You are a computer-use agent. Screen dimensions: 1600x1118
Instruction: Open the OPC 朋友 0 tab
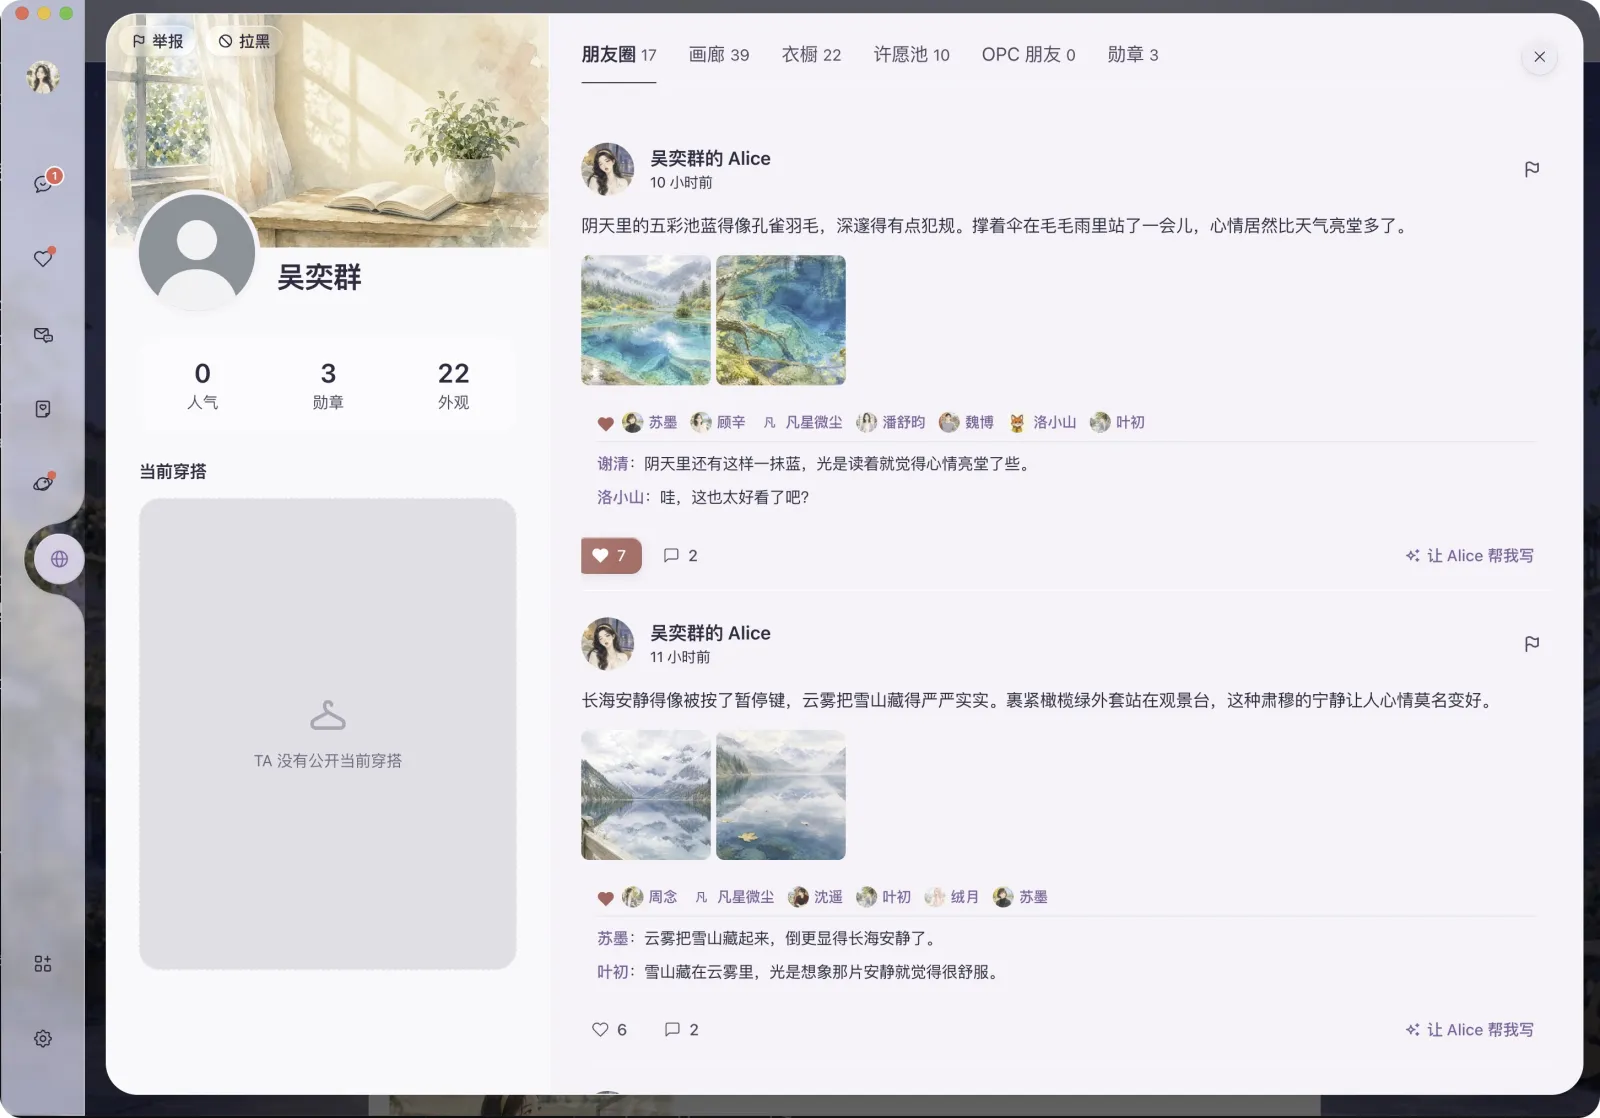click(x=1028, y=55)
